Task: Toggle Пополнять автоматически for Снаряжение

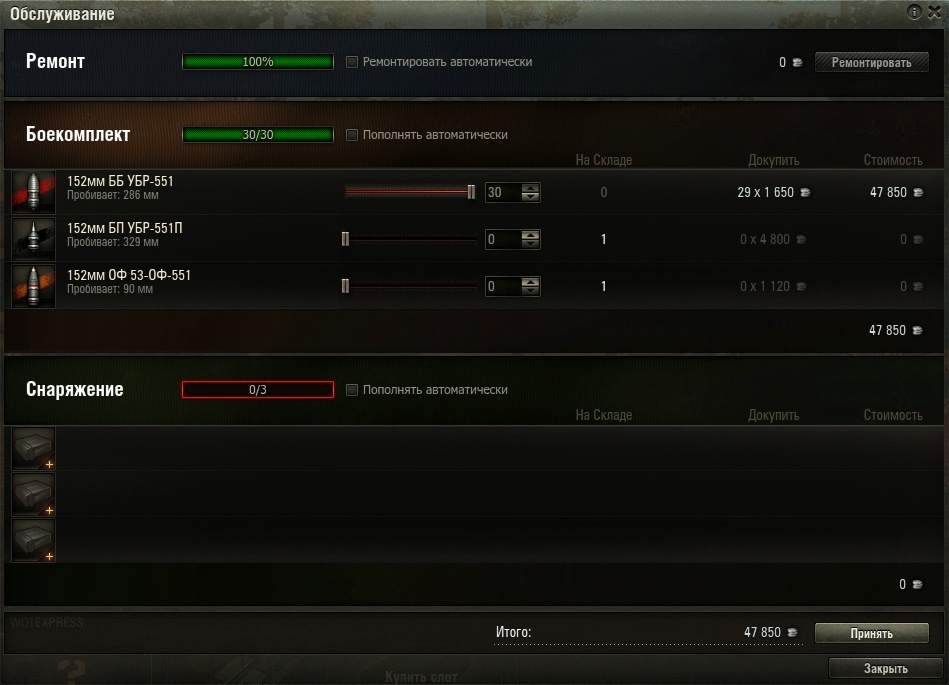Action: pyautogui.click(x=352, y=390)
